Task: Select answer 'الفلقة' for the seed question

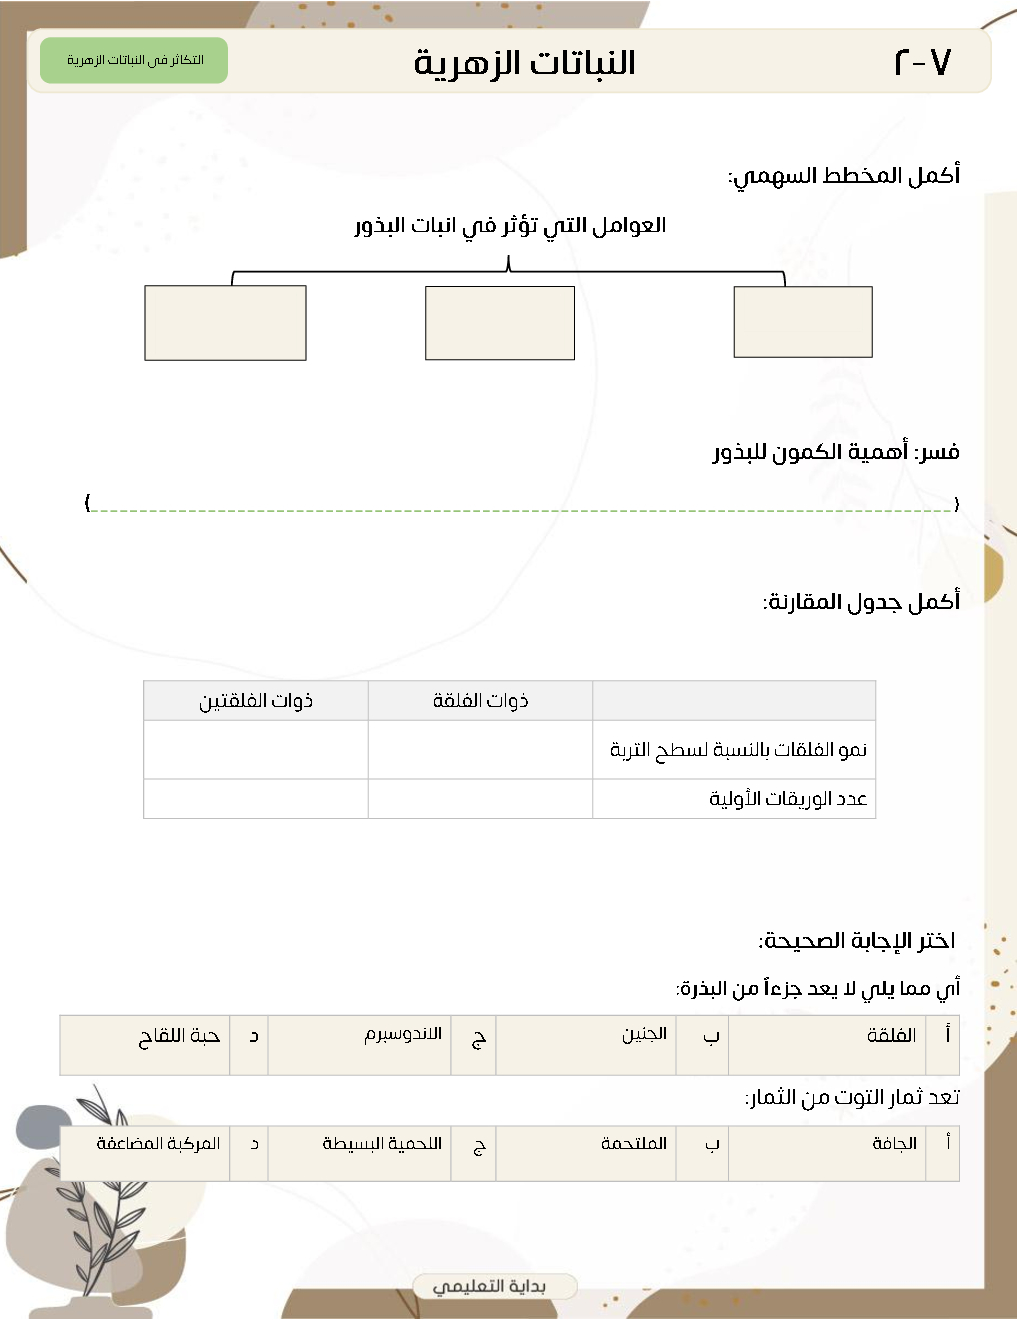Action: click(891, 1036)
